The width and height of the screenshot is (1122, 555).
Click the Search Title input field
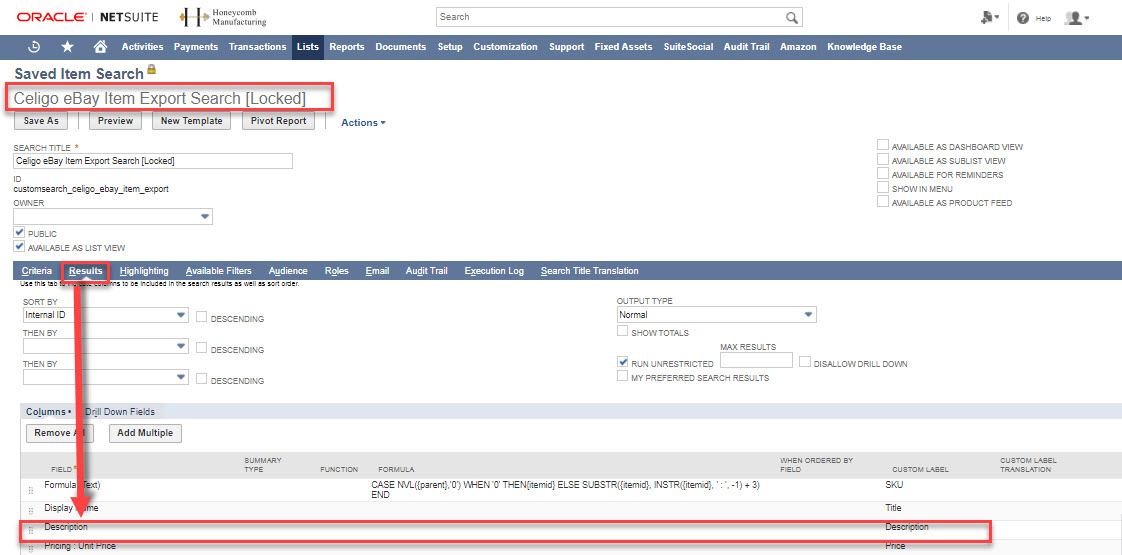click(153, 161)
